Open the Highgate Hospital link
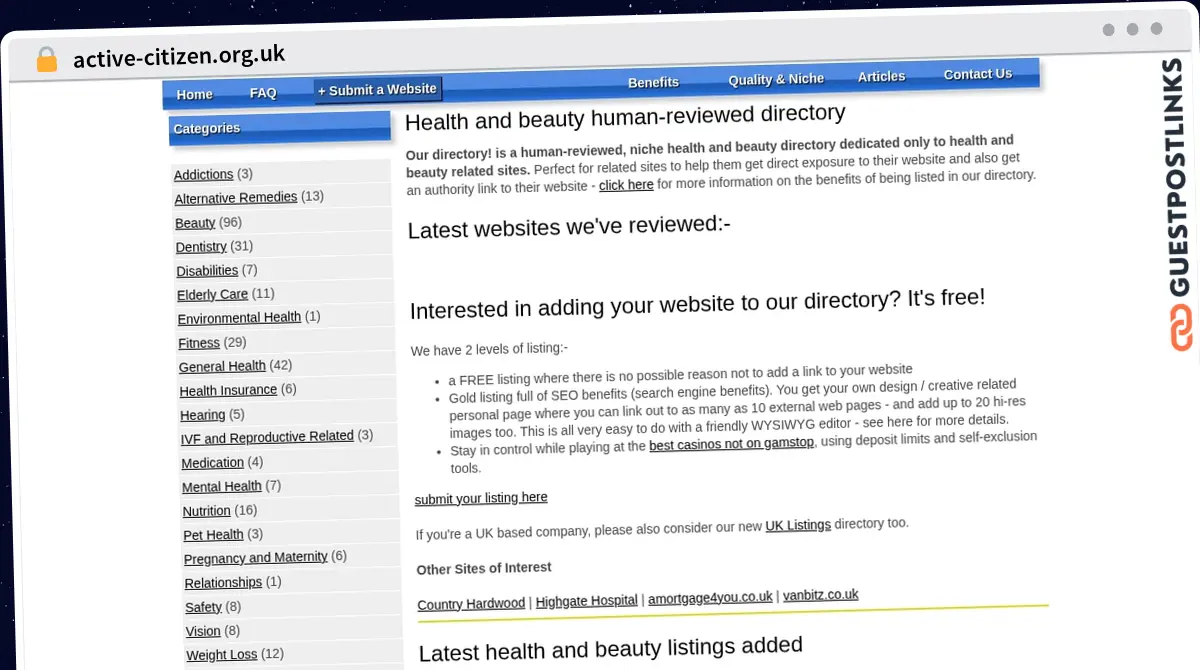This screenshot has width=1200, height=670. (x=586, y=600)
